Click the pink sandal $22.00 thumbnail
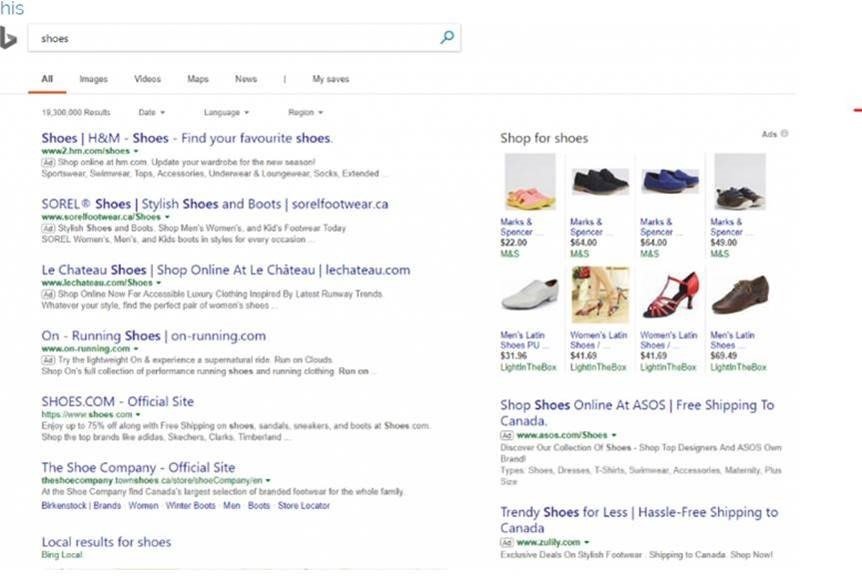 (530, 182)
